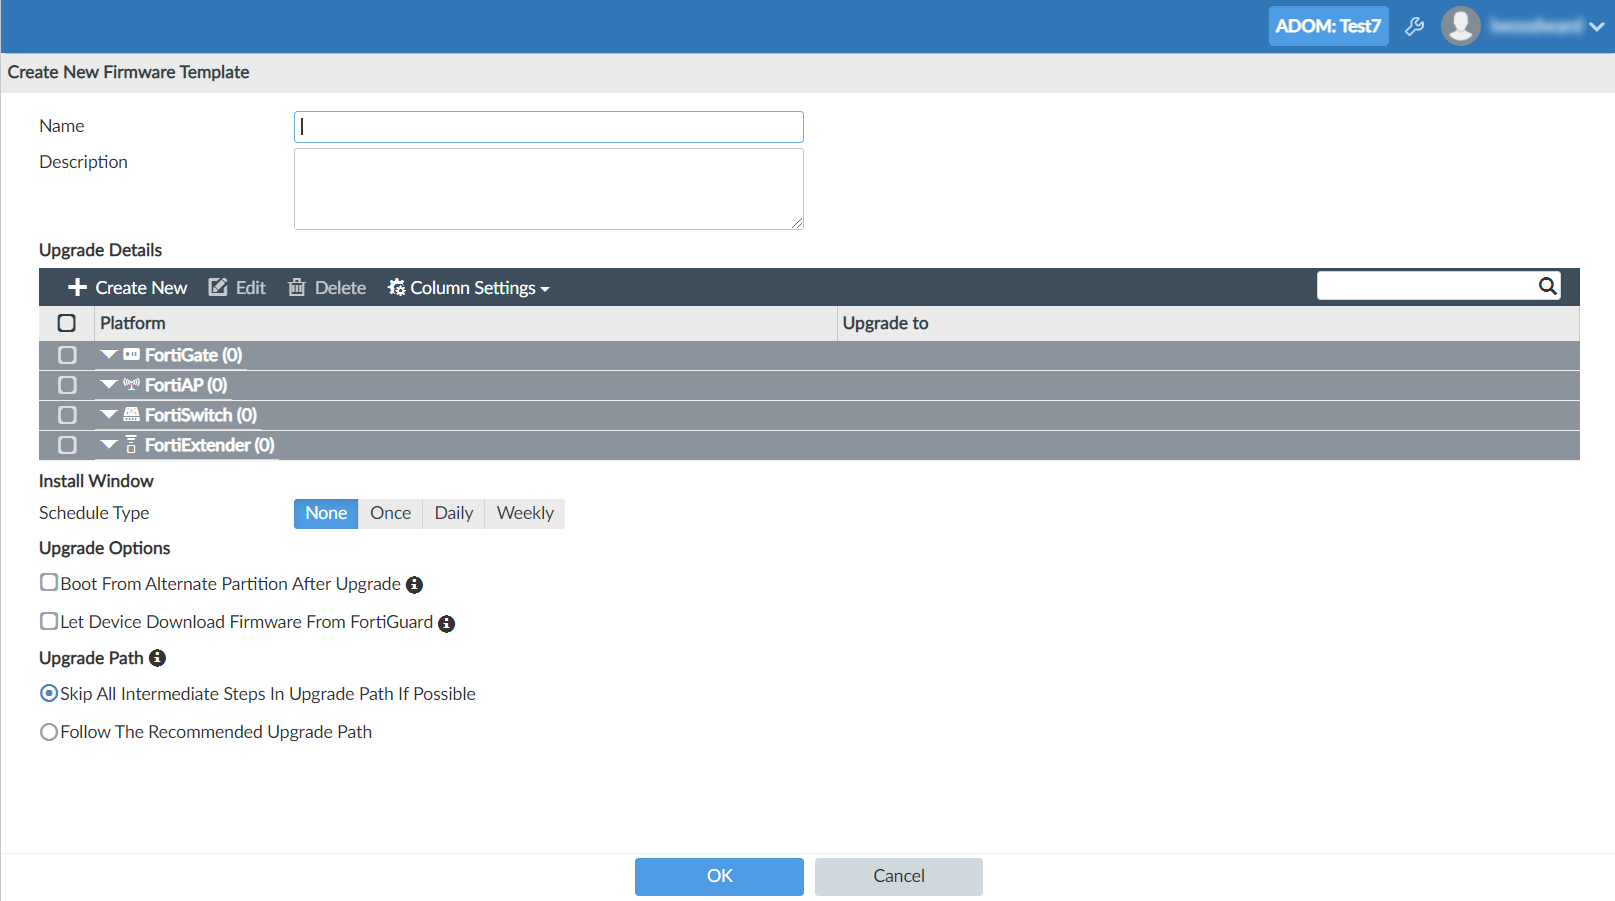The width and height of the screenshot is (1615, 901).
Task: Enable Boot From Alternate Partition After Upgrade
Action: (49, 582)
